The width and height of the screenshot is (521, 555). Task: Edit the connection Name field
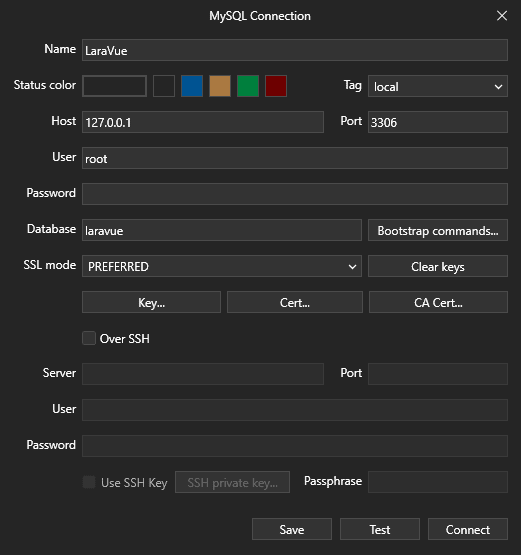(295, 50)
